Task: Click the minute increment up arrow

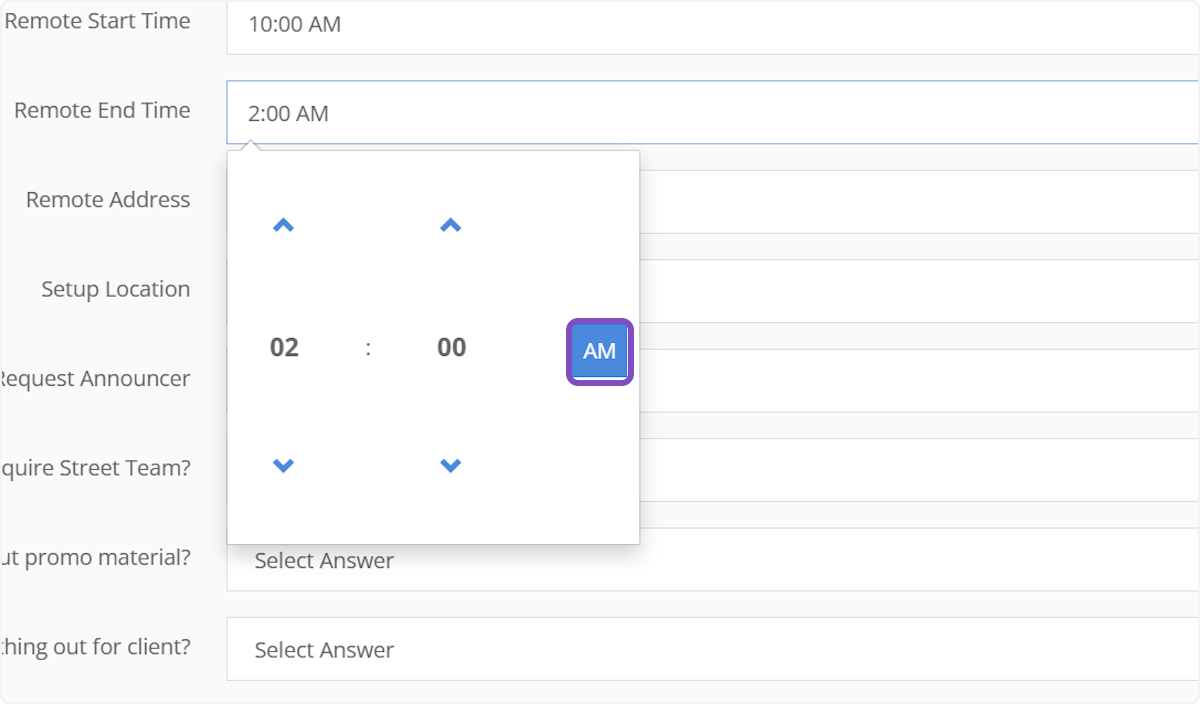Action: click(x=451, y=226)
